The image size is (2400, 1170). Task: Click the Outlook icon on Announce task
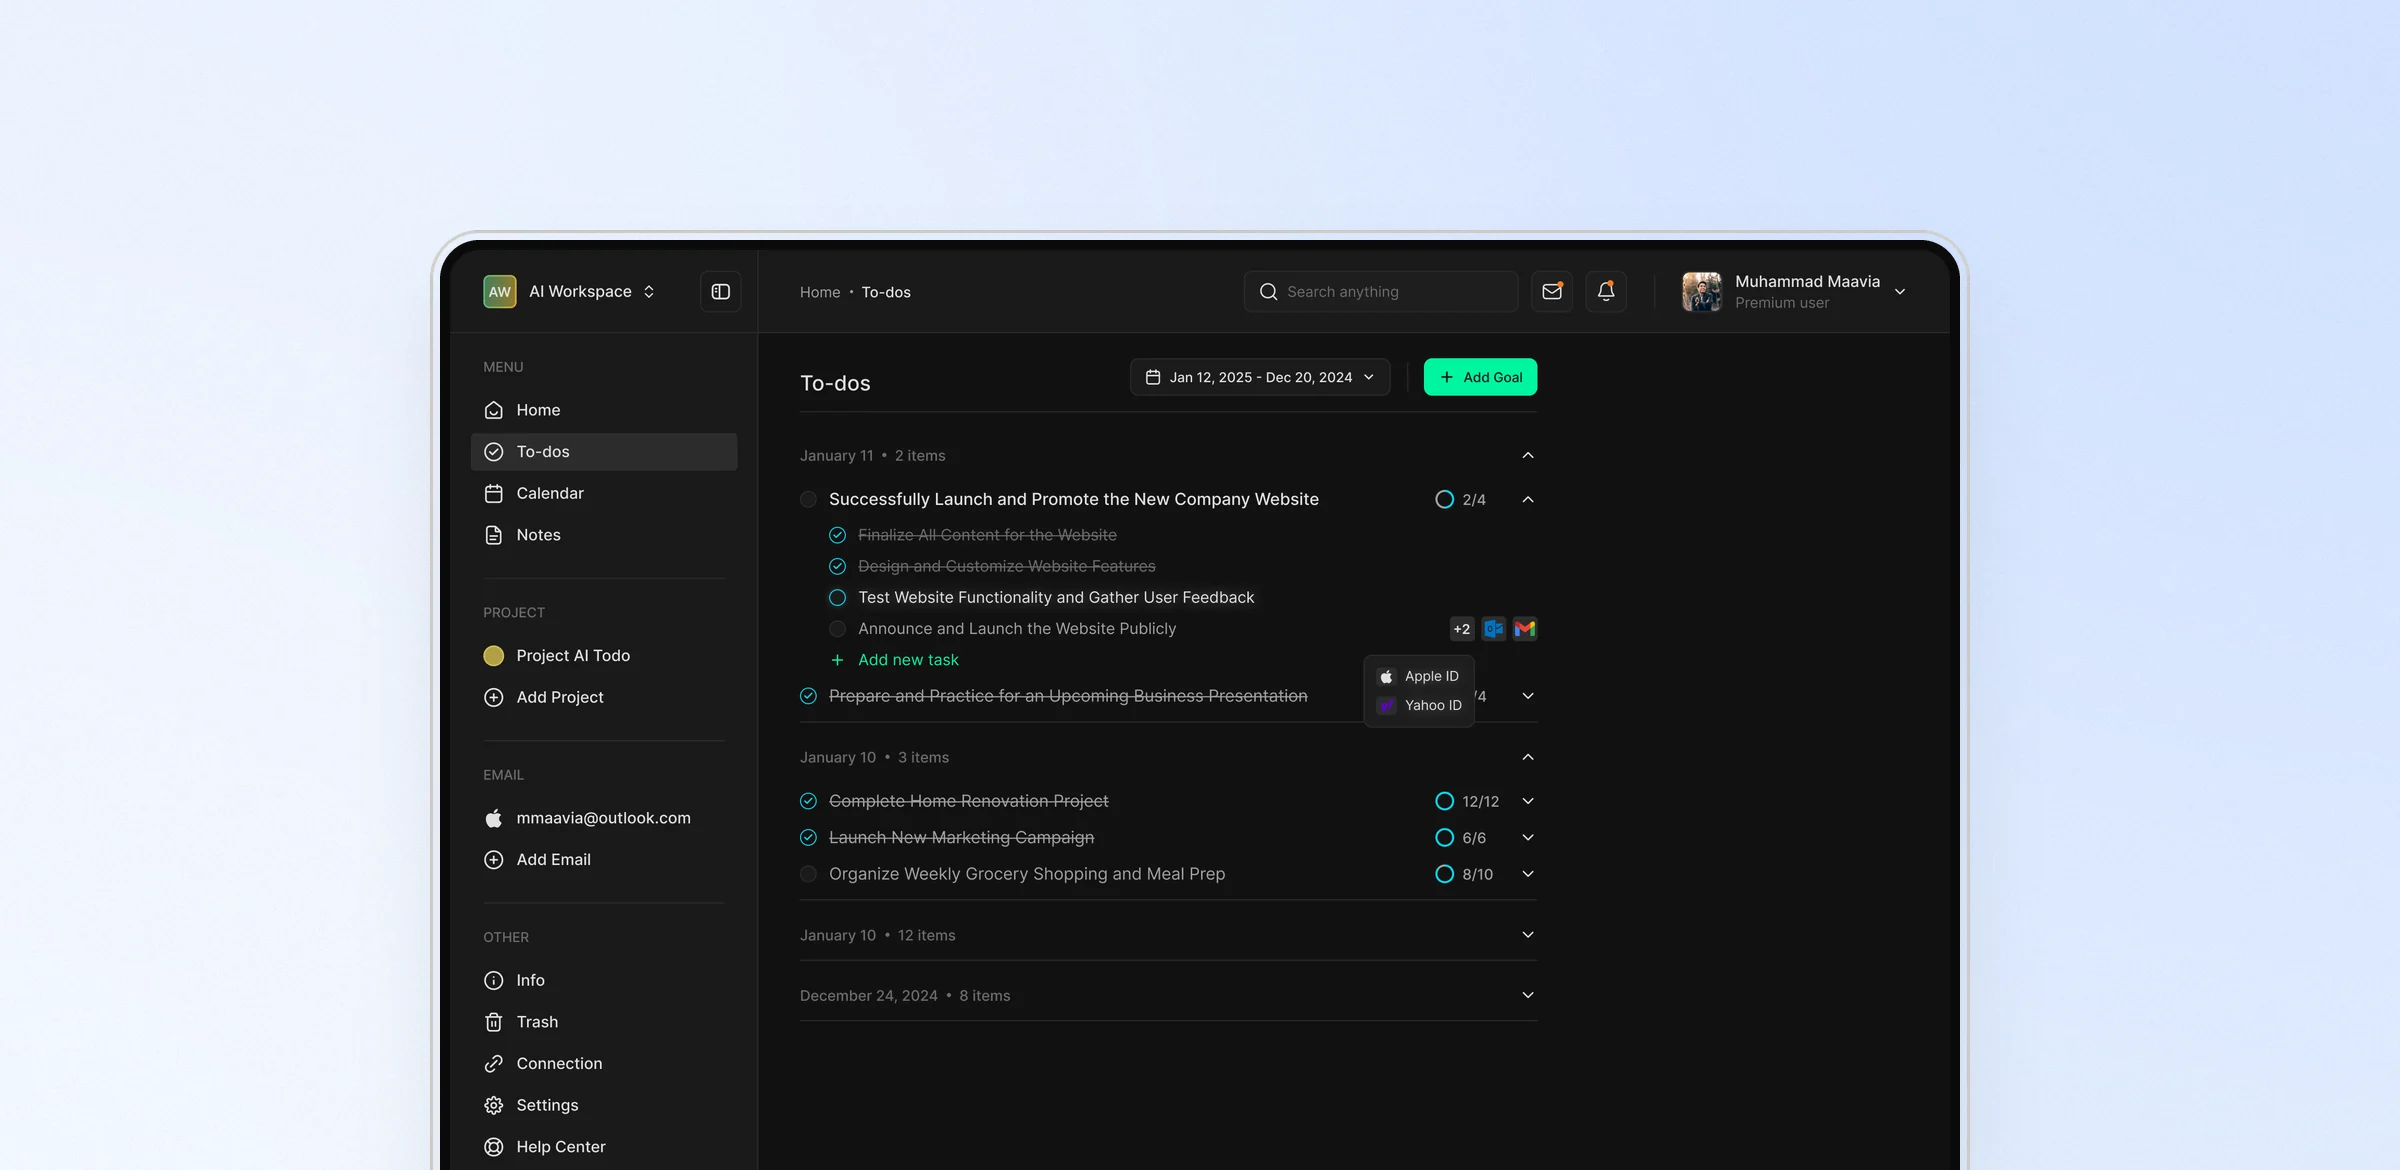[1494, 629]
